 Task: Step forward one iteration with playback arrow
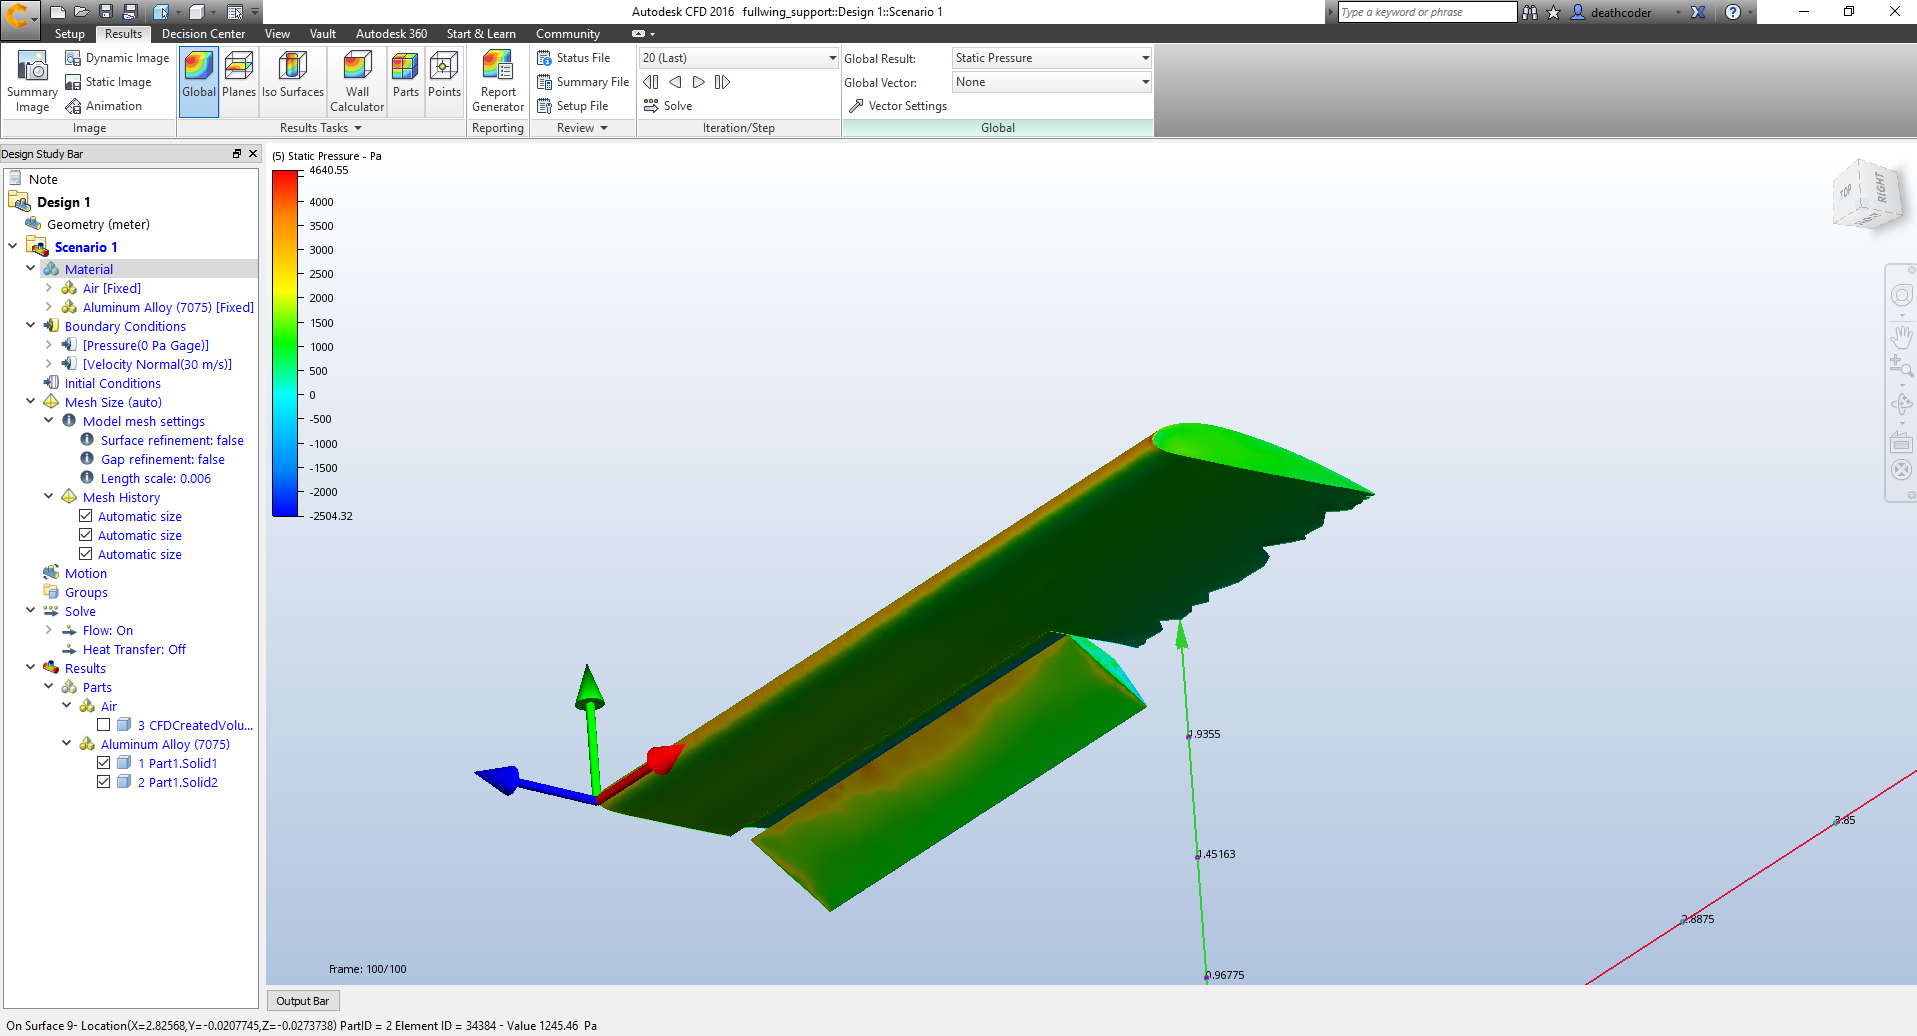(x=698, y=82)
